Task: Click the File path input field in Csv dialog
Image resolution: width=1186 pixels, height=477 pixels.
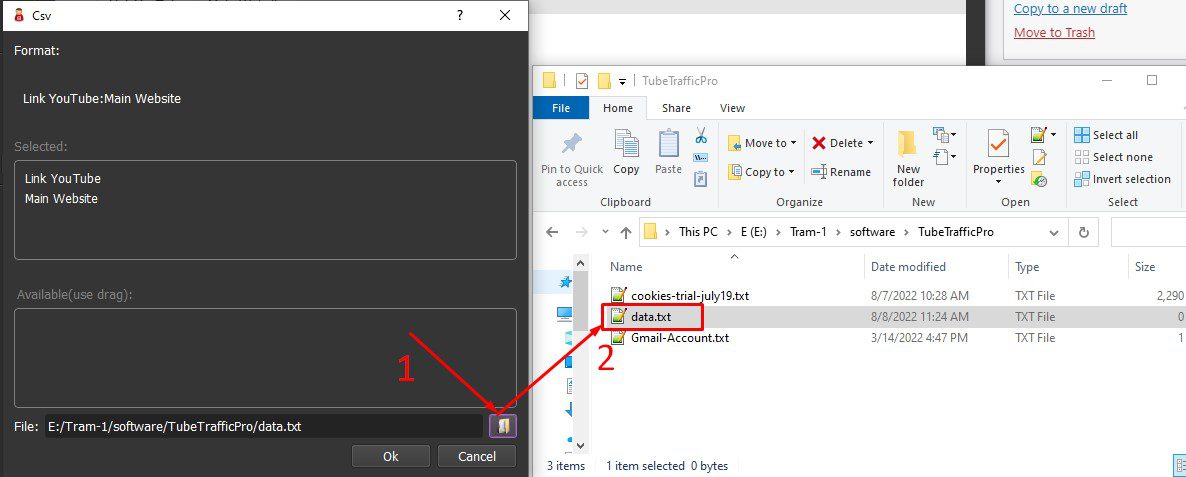Action: (x=263, y=426)
